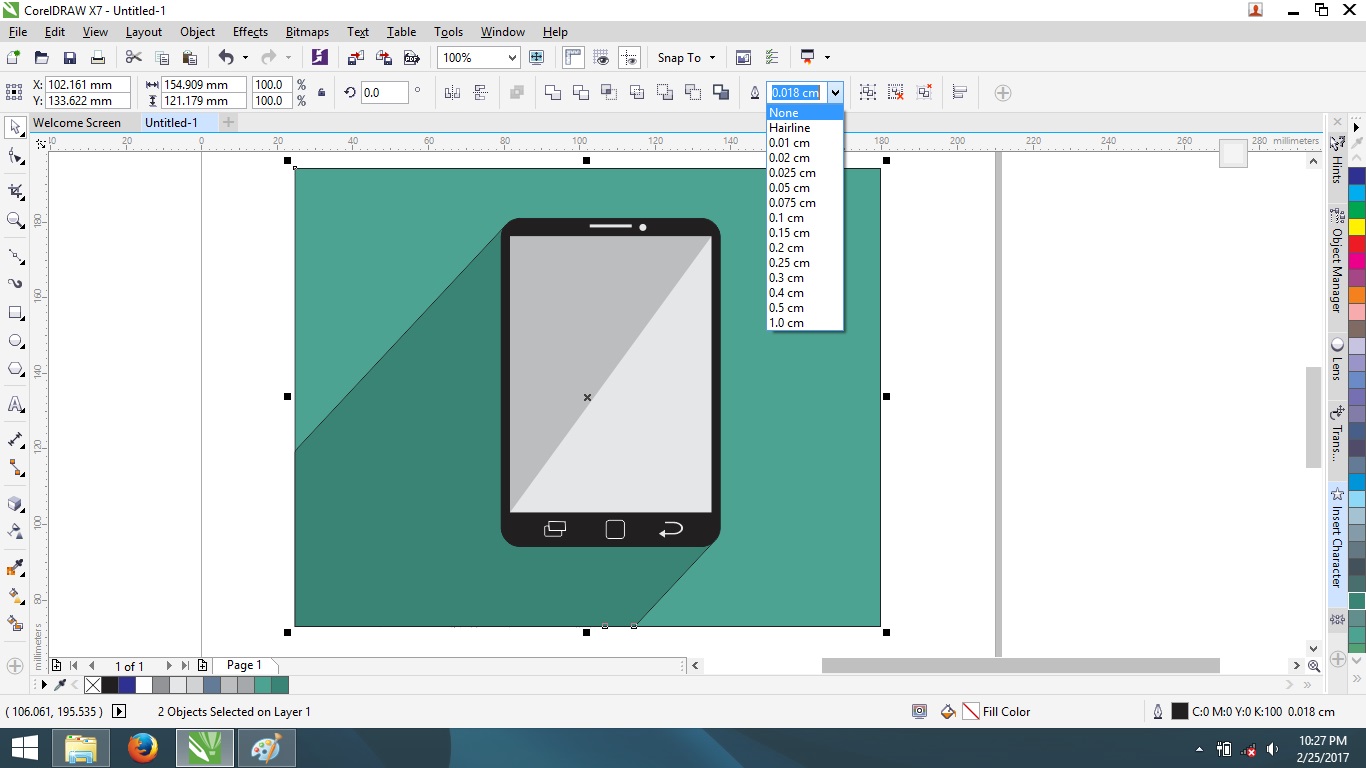1366x768 pixels.
Task: Select the Pick tool
Action: (x=14, y=128)
